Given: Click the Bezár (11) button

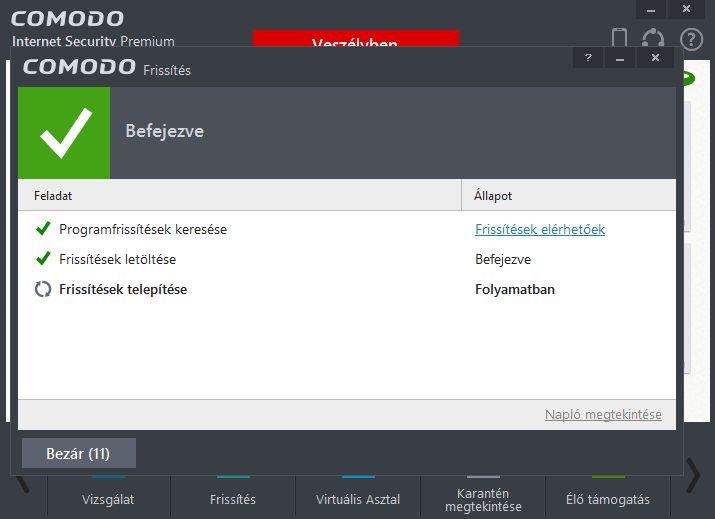Looking at the screenshot, I should 79,453.
